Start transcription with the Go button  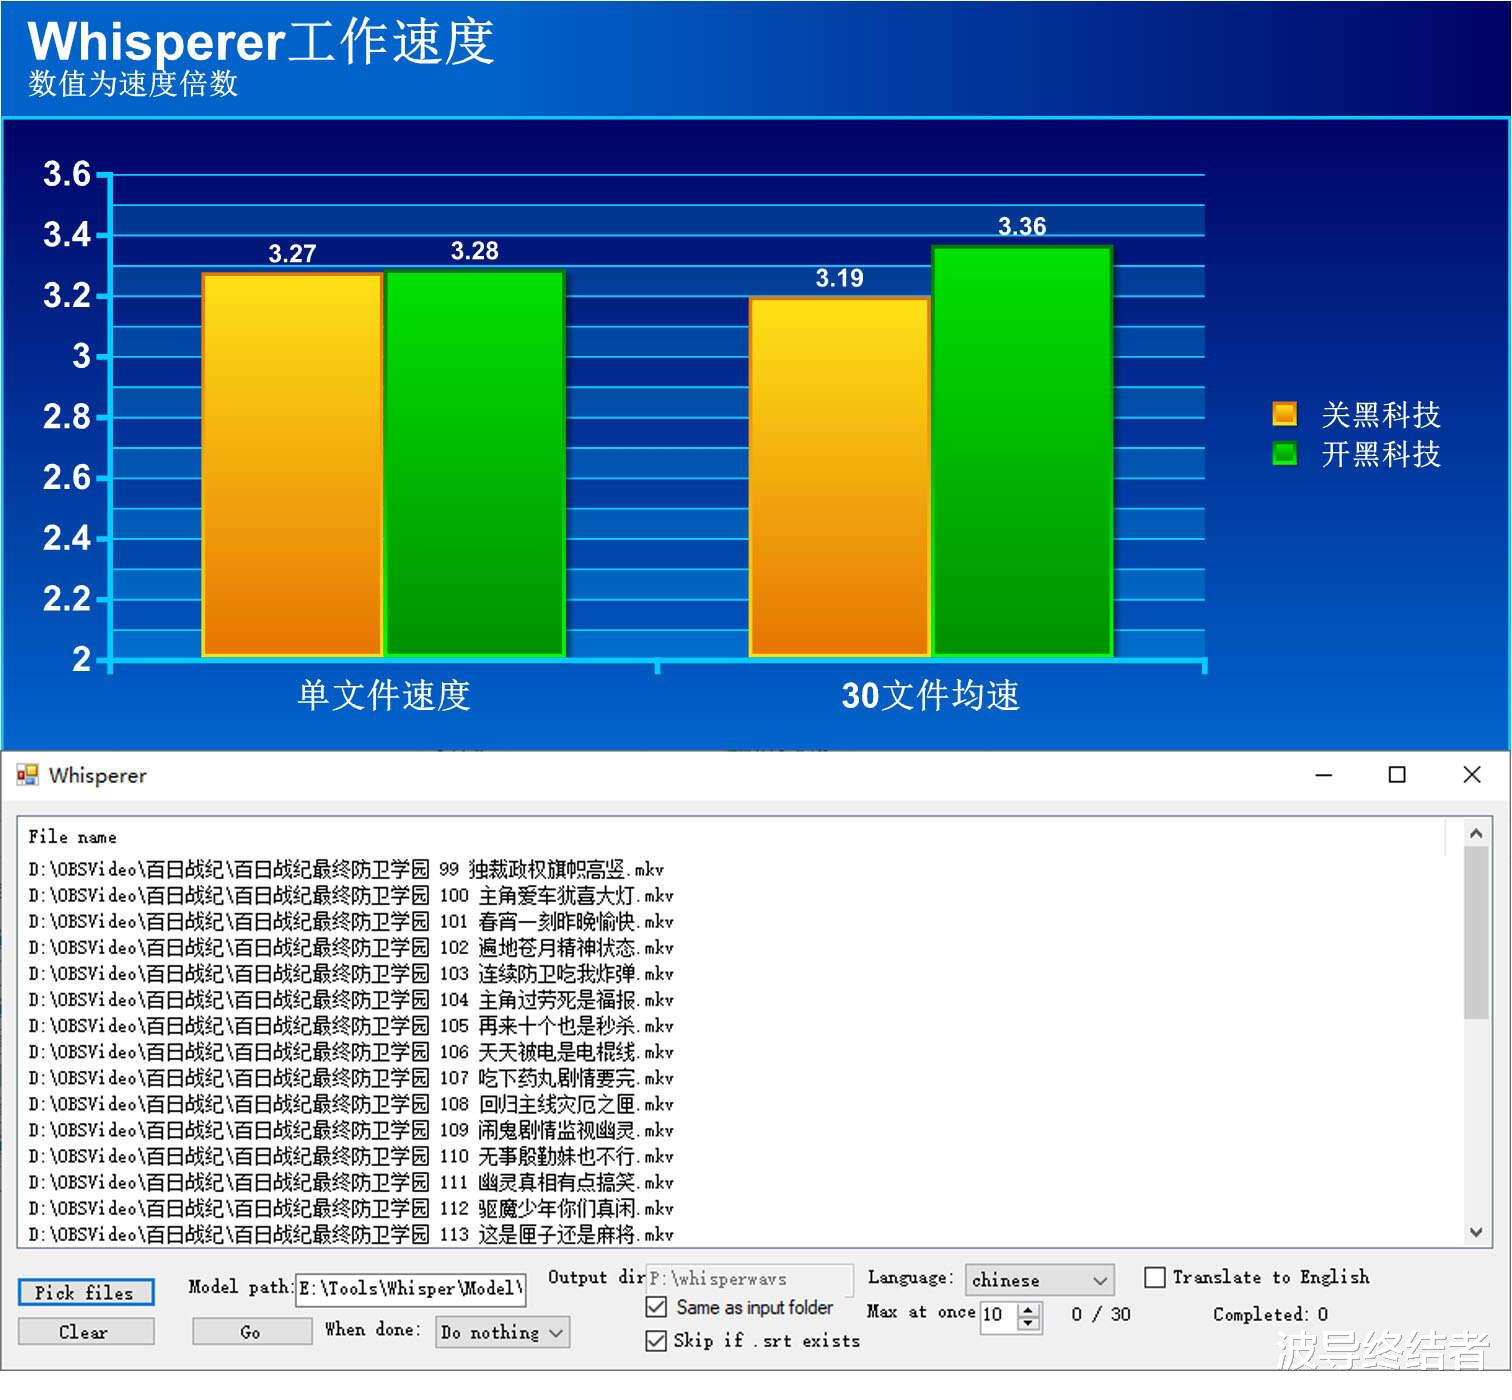coord(252,1332)
